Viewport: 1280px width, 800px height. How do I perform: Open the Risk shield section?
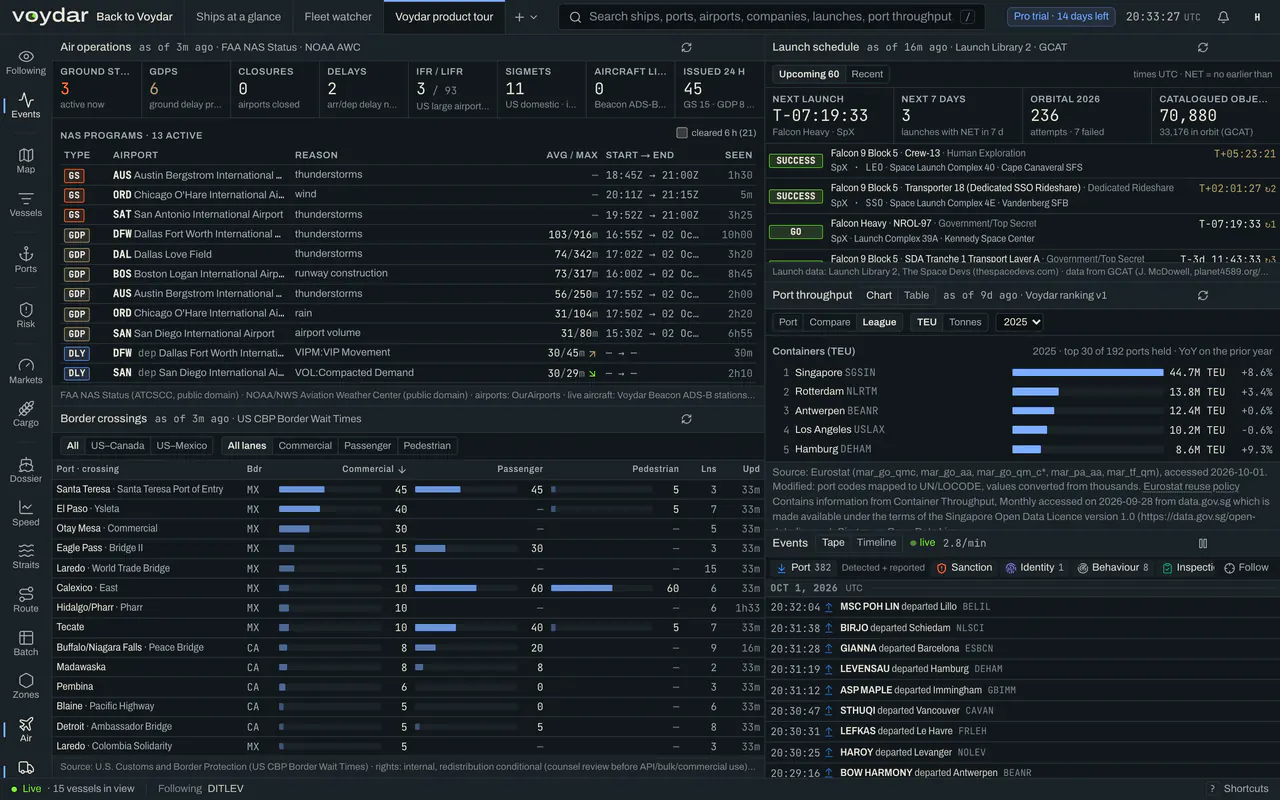point(26,315)
